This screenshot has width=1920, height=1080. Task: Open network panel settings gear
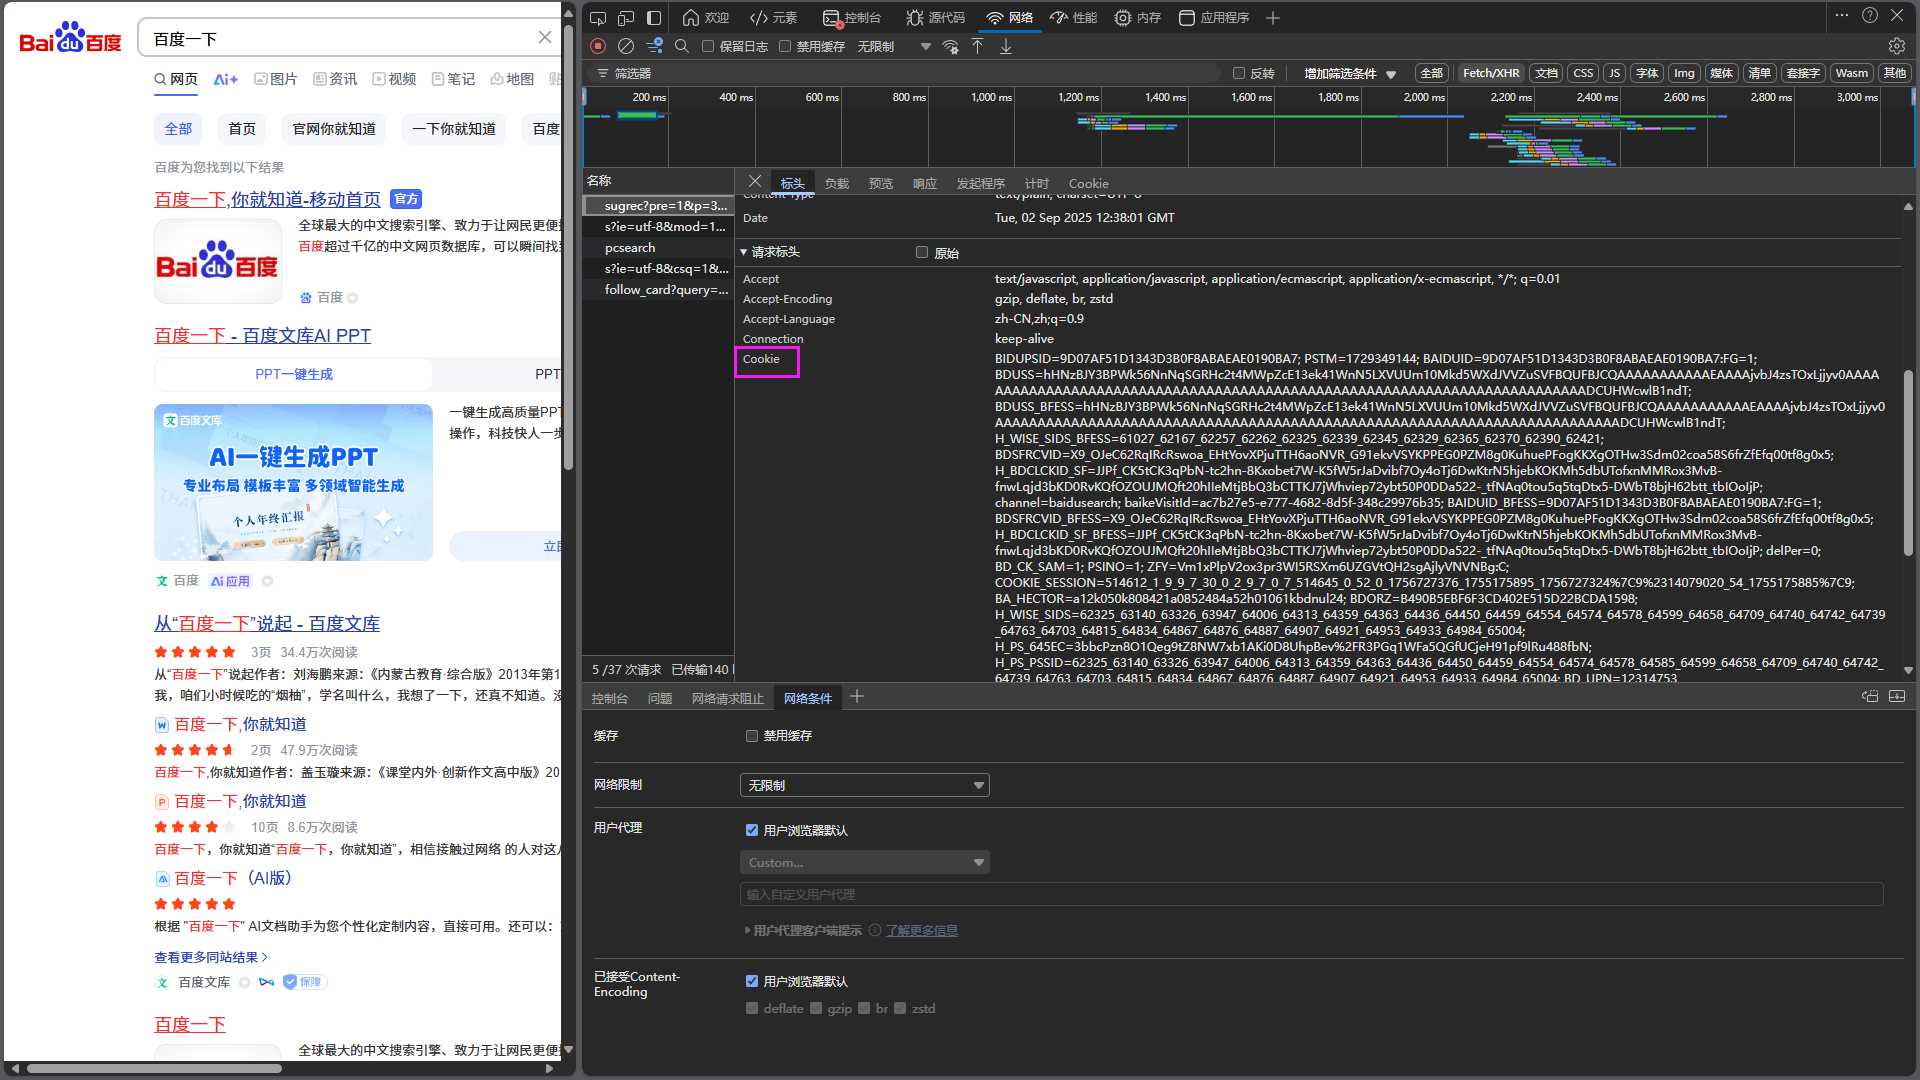point(1897,46)
